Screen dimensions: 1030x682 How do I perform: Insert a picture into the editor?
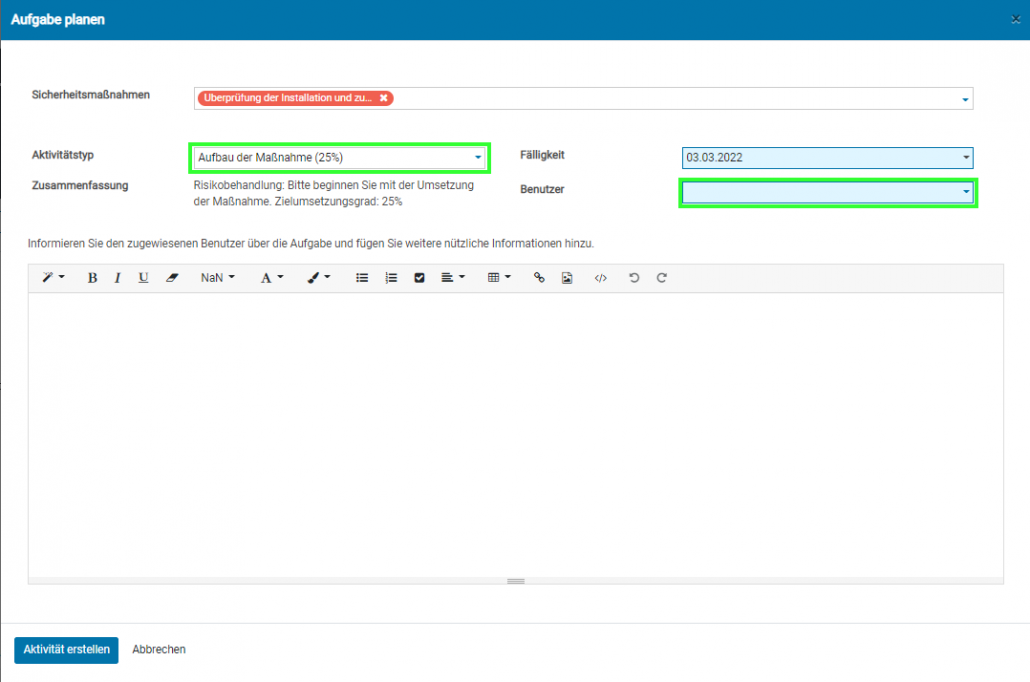[567, 278]
